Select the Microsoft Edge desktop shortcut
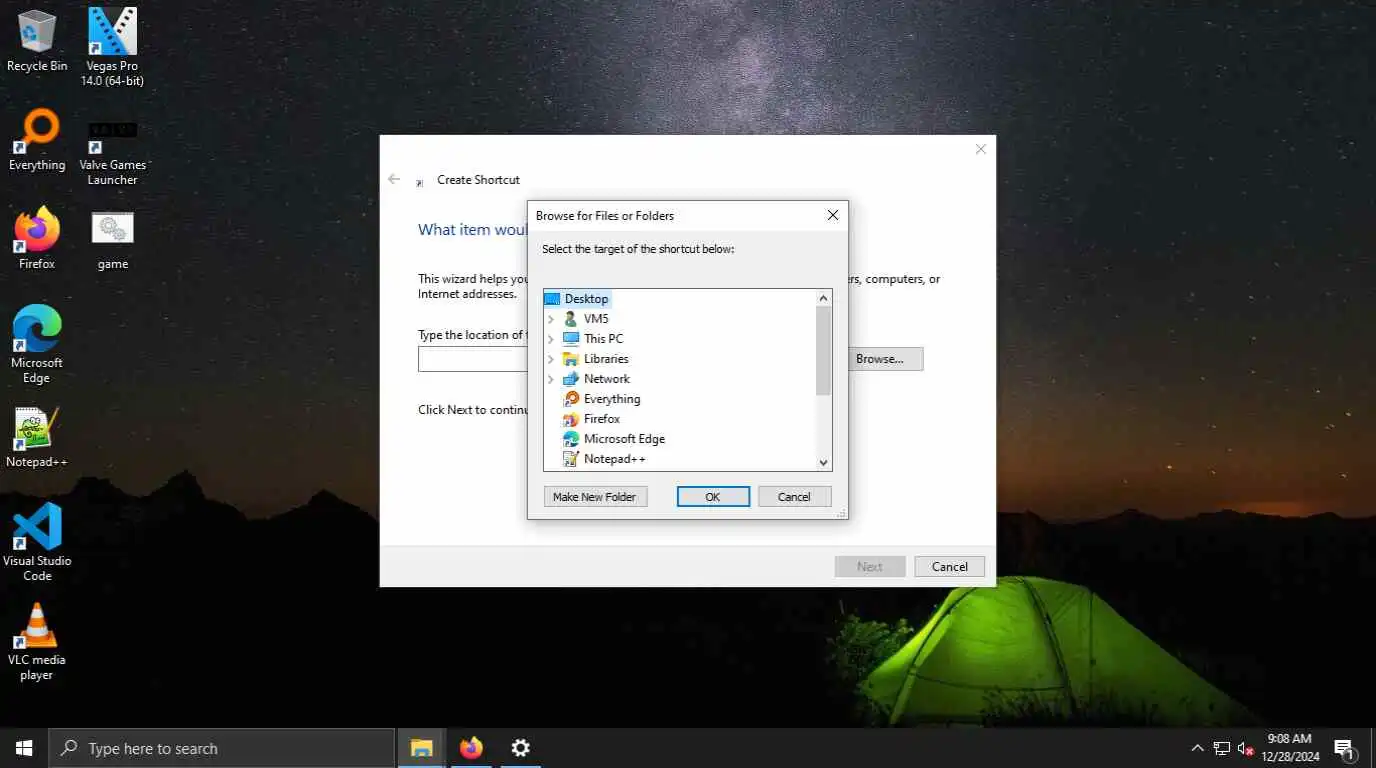 click(37, 344)
